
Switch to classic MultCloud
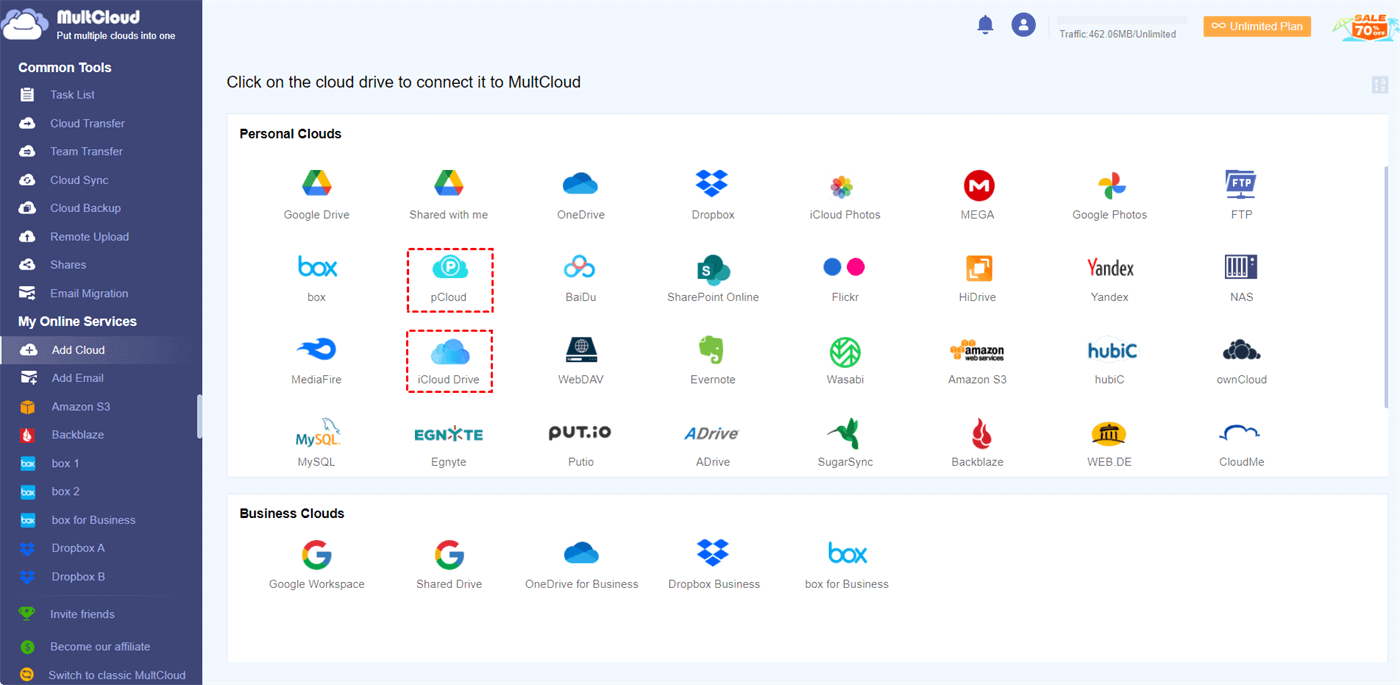pyautogui.click(x=117, y=675)
